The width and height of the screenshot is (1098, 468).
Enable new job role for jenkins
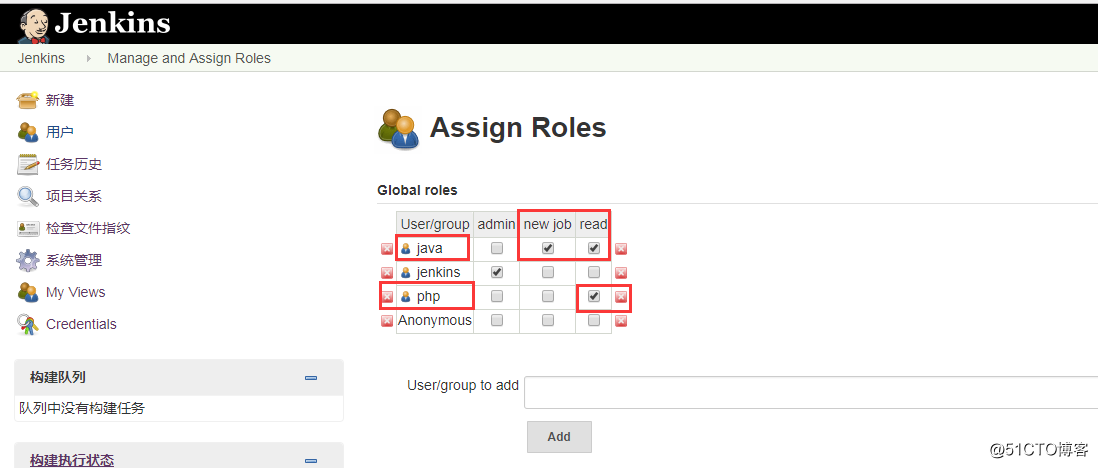click(548, 272)
